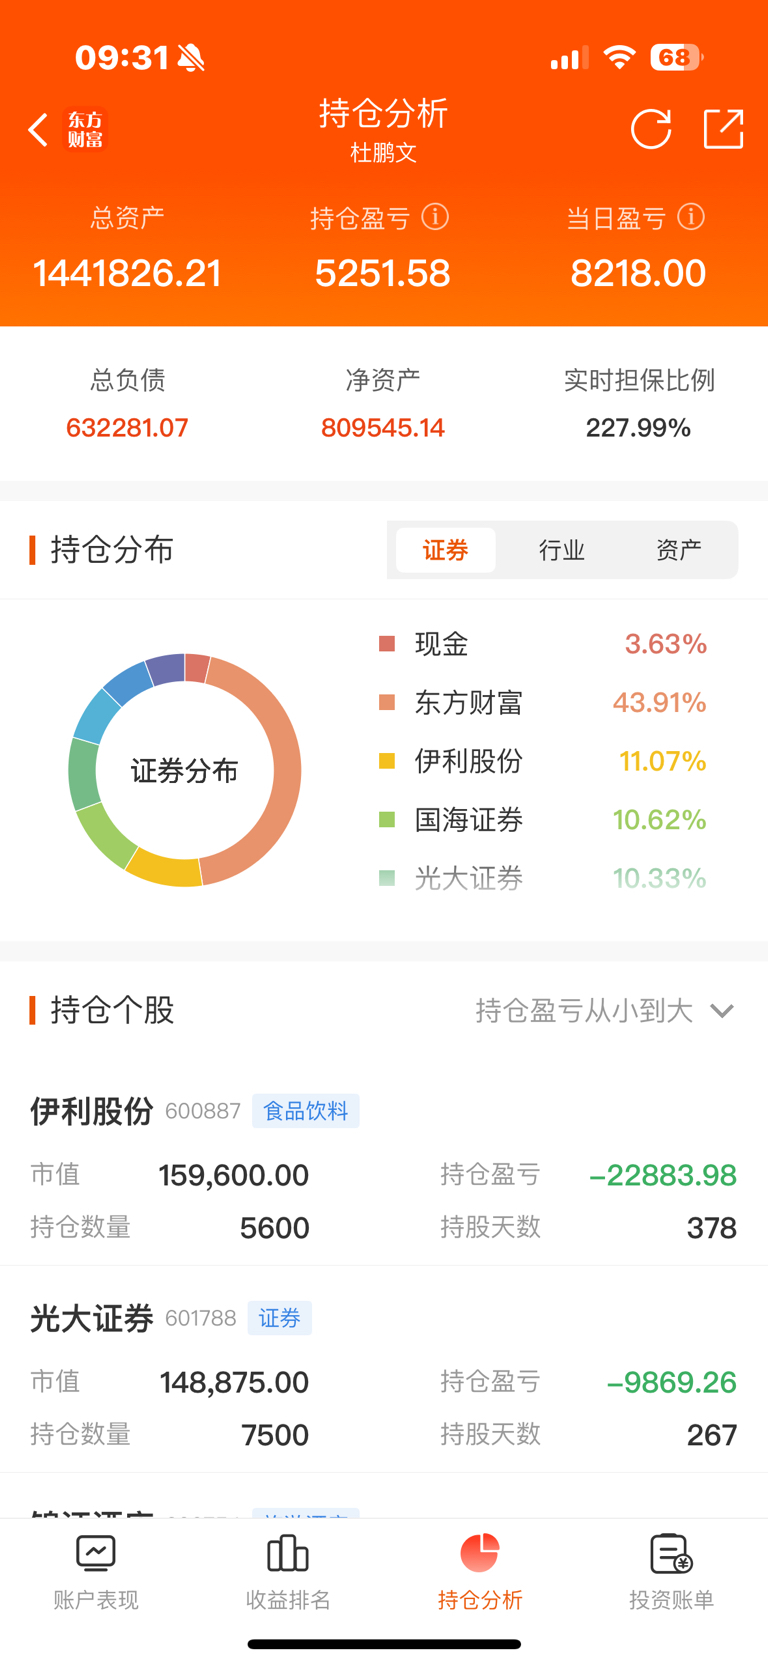
Task: Tap total liabilities 632281.07
Action: pyautogui.click(x=127, y=428)
